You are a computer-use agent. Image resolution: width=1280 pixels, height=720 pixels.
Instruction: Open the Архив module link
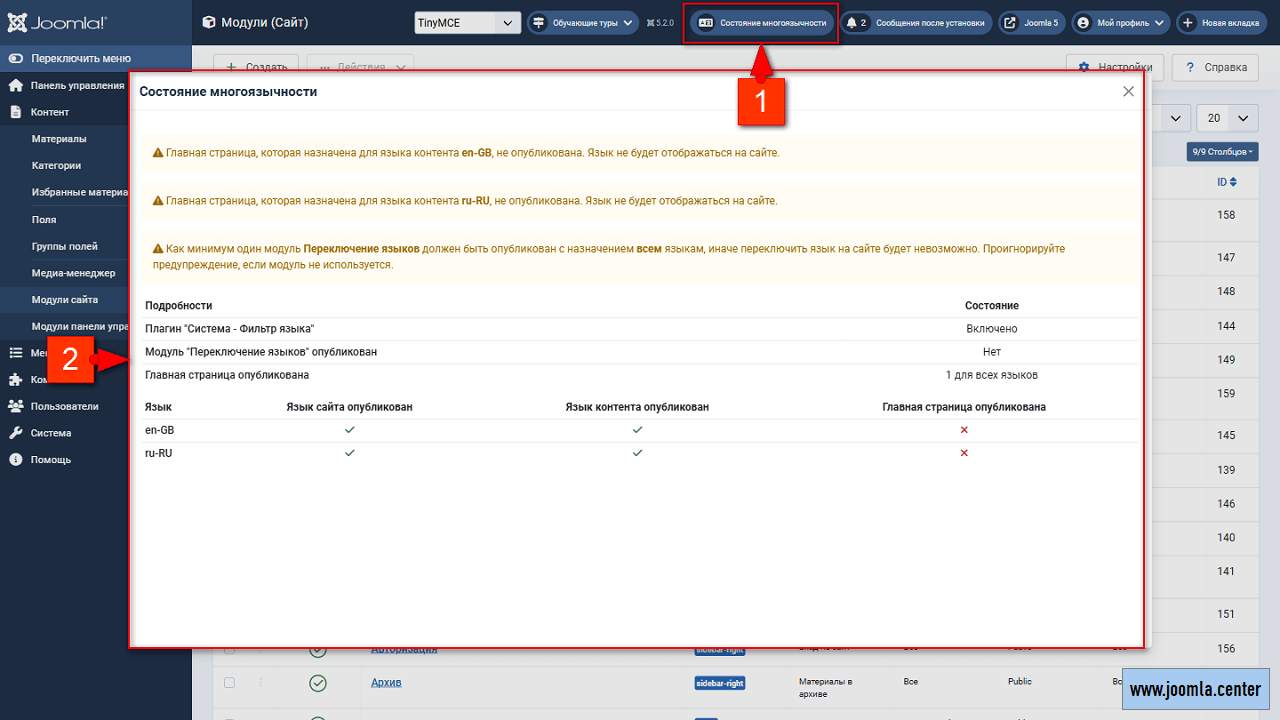(386, 683)
